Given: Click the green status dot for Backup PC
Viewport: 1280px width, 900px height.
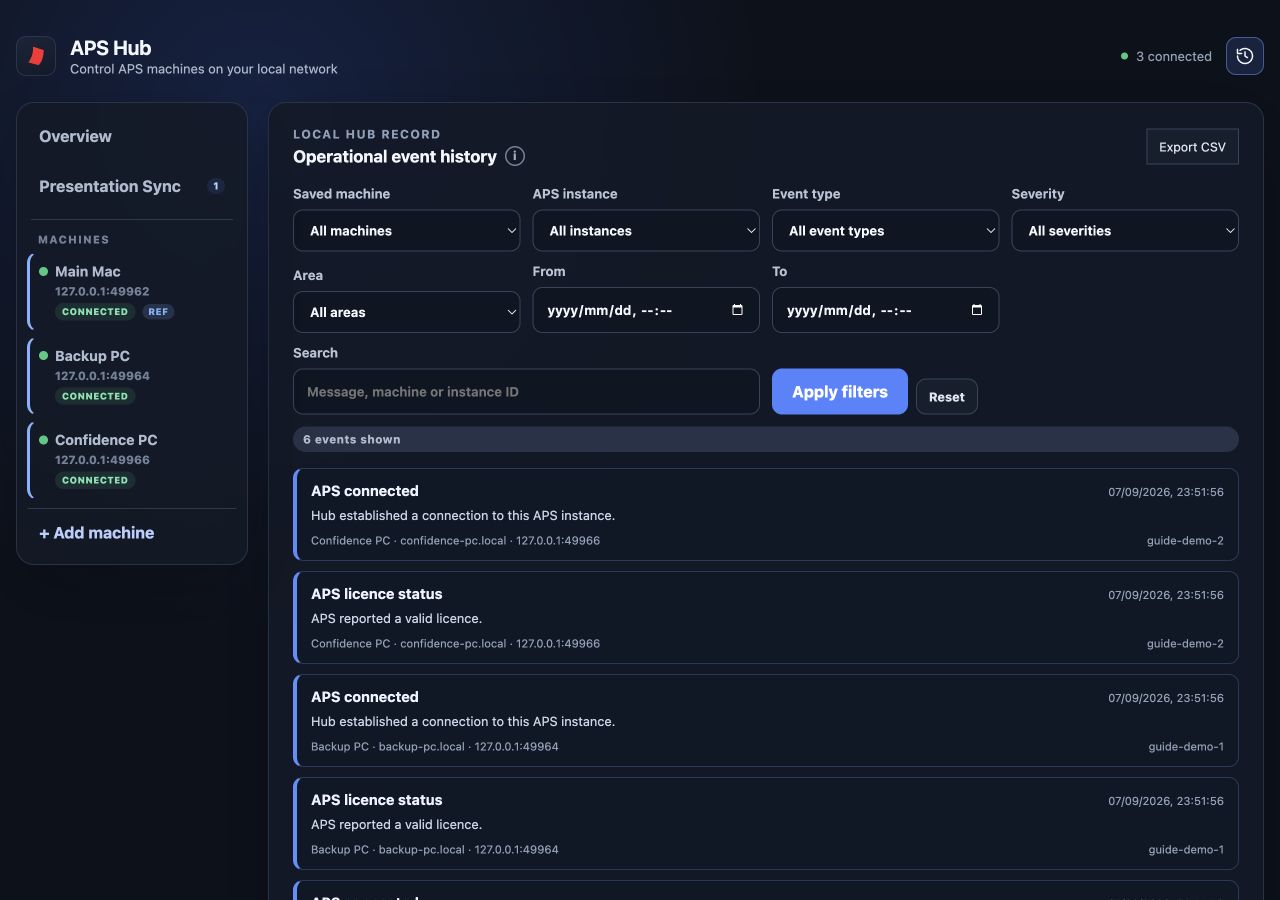Looking at the screenshot, I should (x=43, y=355).
